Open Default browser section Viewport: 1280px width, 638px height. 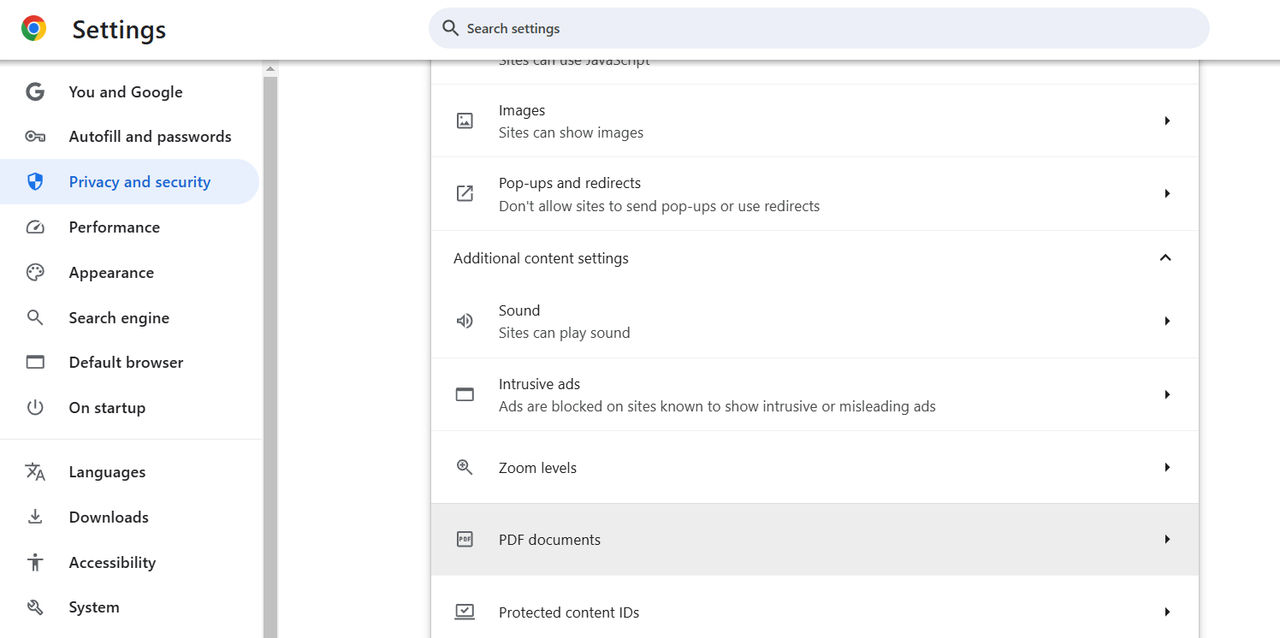[x=129, y=362]
